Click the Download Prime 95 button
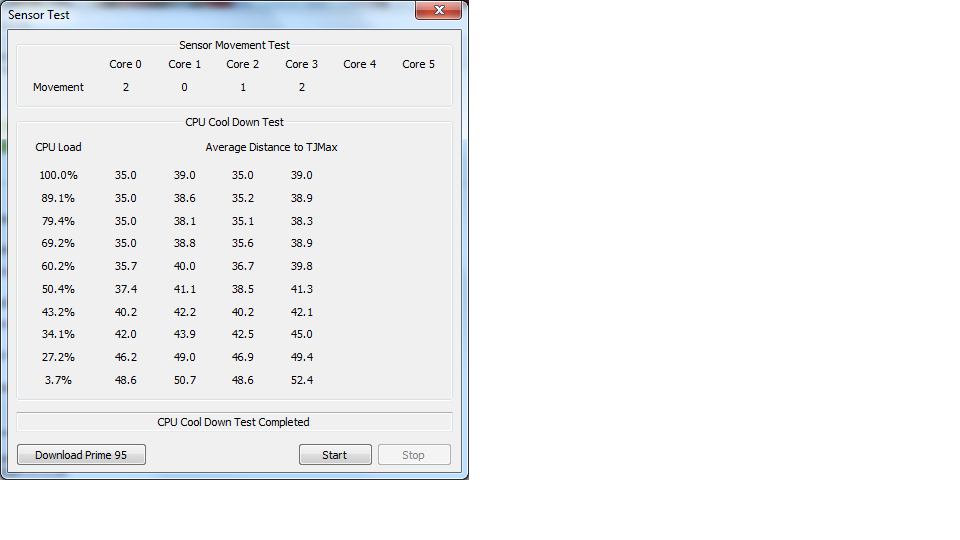 (x=81, y=455)
